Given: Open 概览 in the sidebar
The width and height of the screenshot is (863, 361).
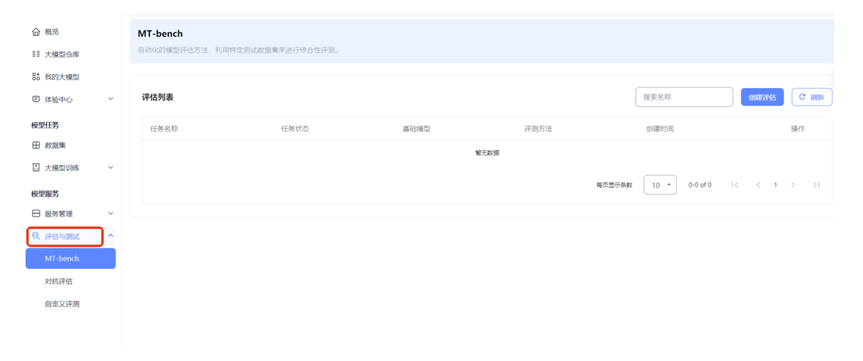Looking at the screenshot, I should pos(52,32).
